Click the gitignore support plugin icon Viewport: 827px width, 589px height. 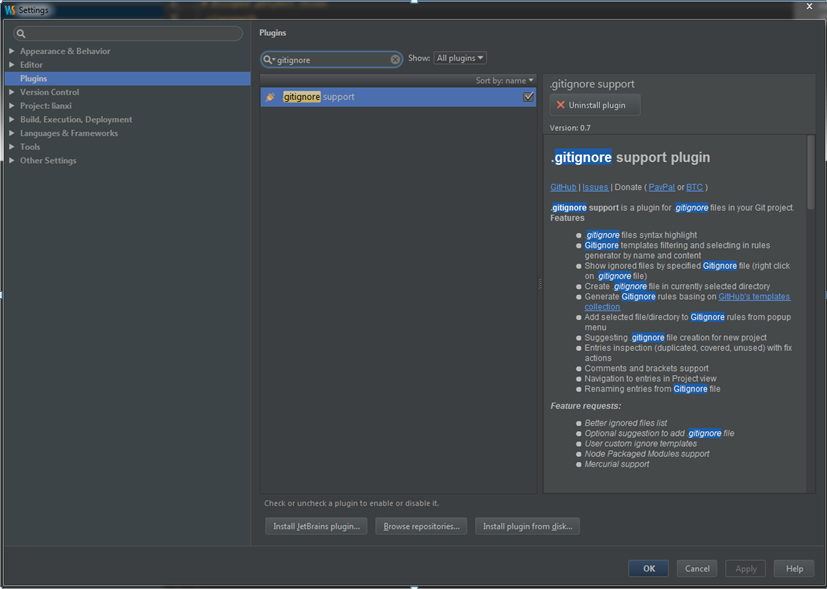tap(271, 97)
